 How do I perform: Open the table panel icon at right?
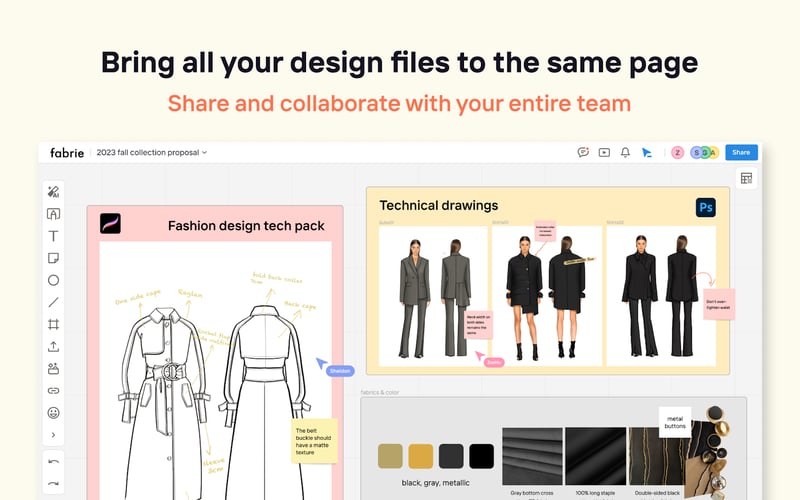click(x=746, y=178)
